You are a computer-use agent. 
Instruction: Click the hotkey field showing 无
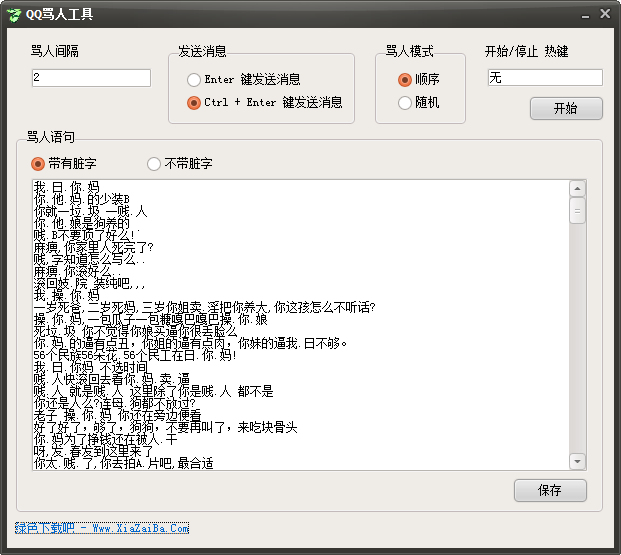click(545, 78)
